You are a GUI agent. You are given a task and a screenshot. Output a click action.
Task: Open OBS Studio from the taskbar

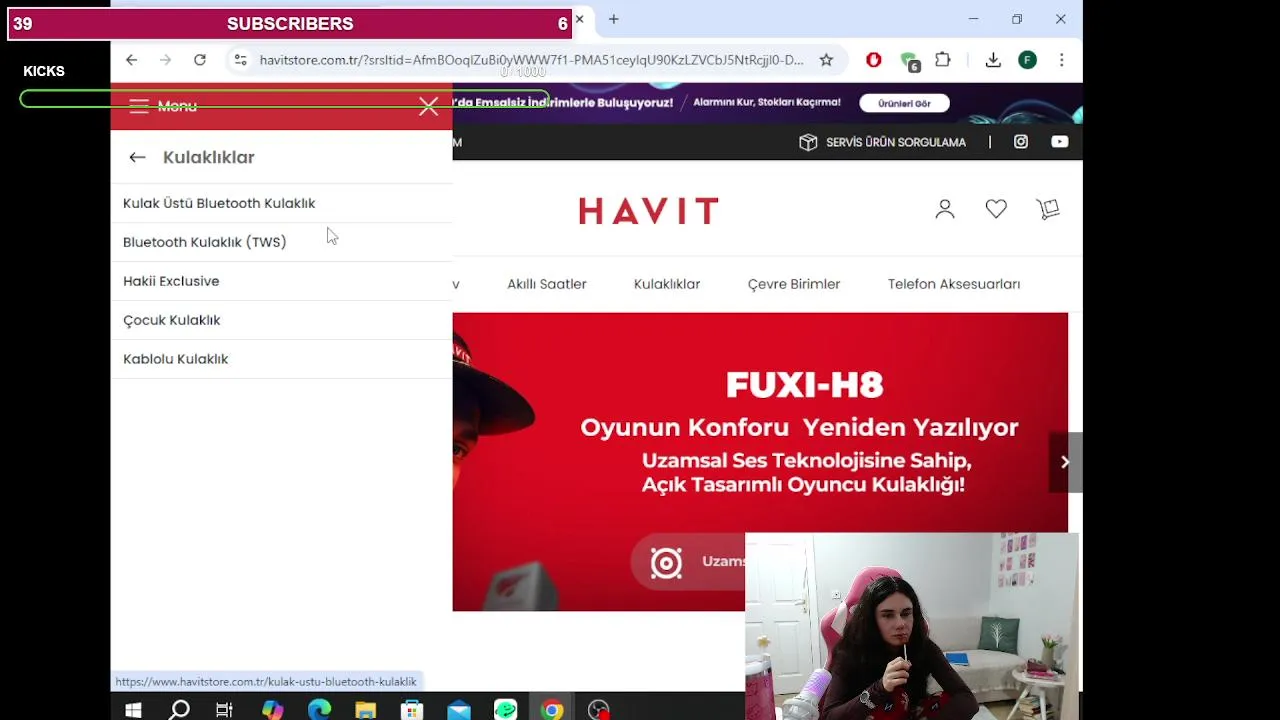[598, 710]
